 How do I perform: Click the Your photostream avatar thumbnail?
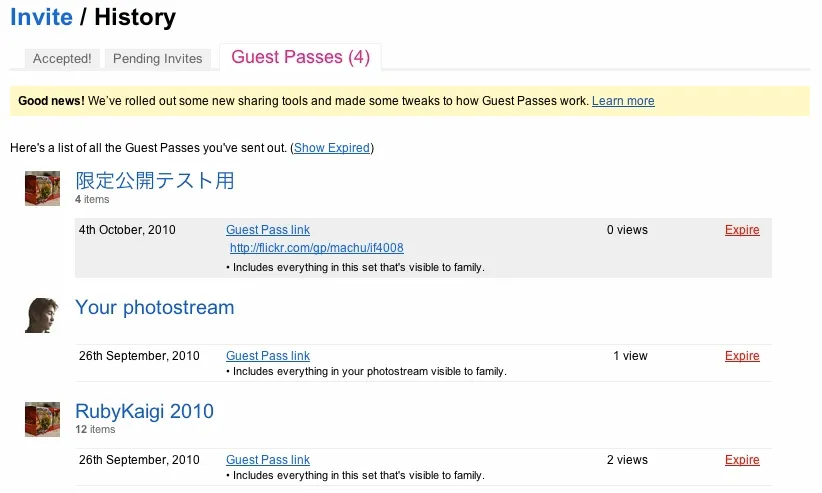(x=41, y=315)
